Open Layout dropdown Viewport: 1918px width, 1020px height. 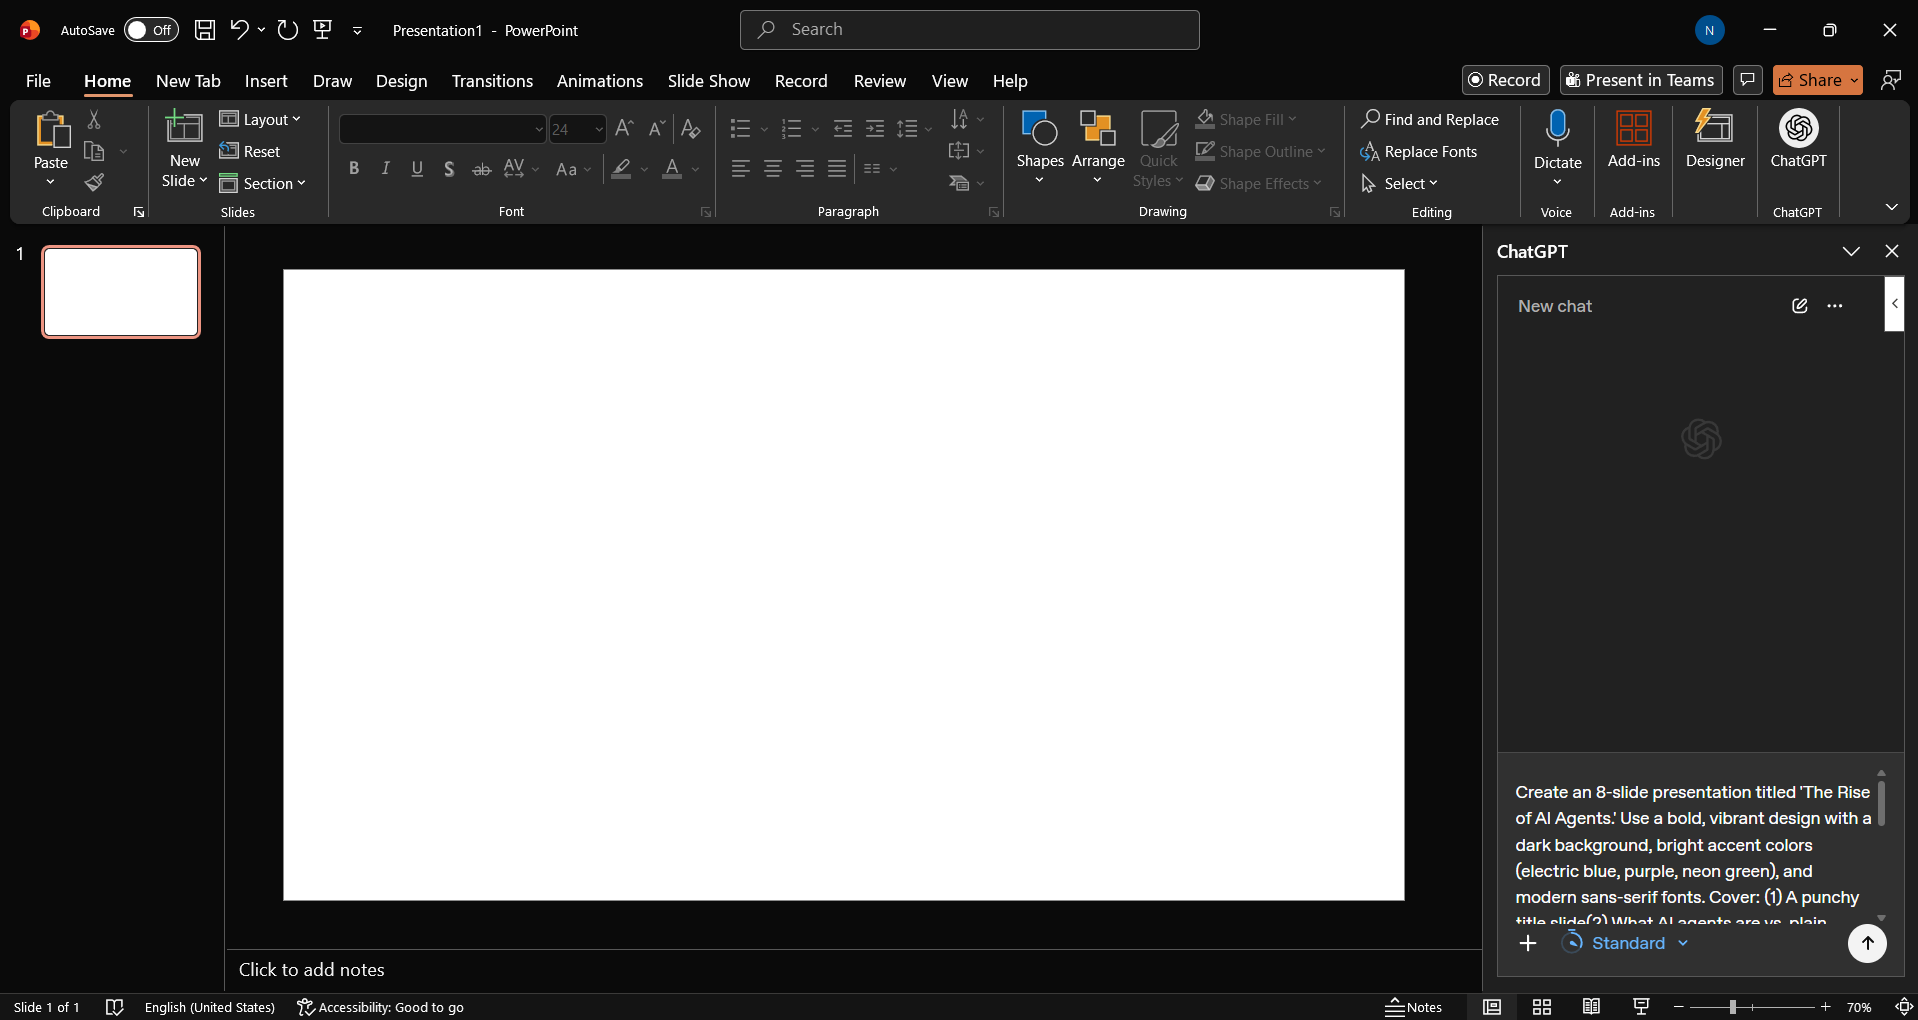click(260, 119)
